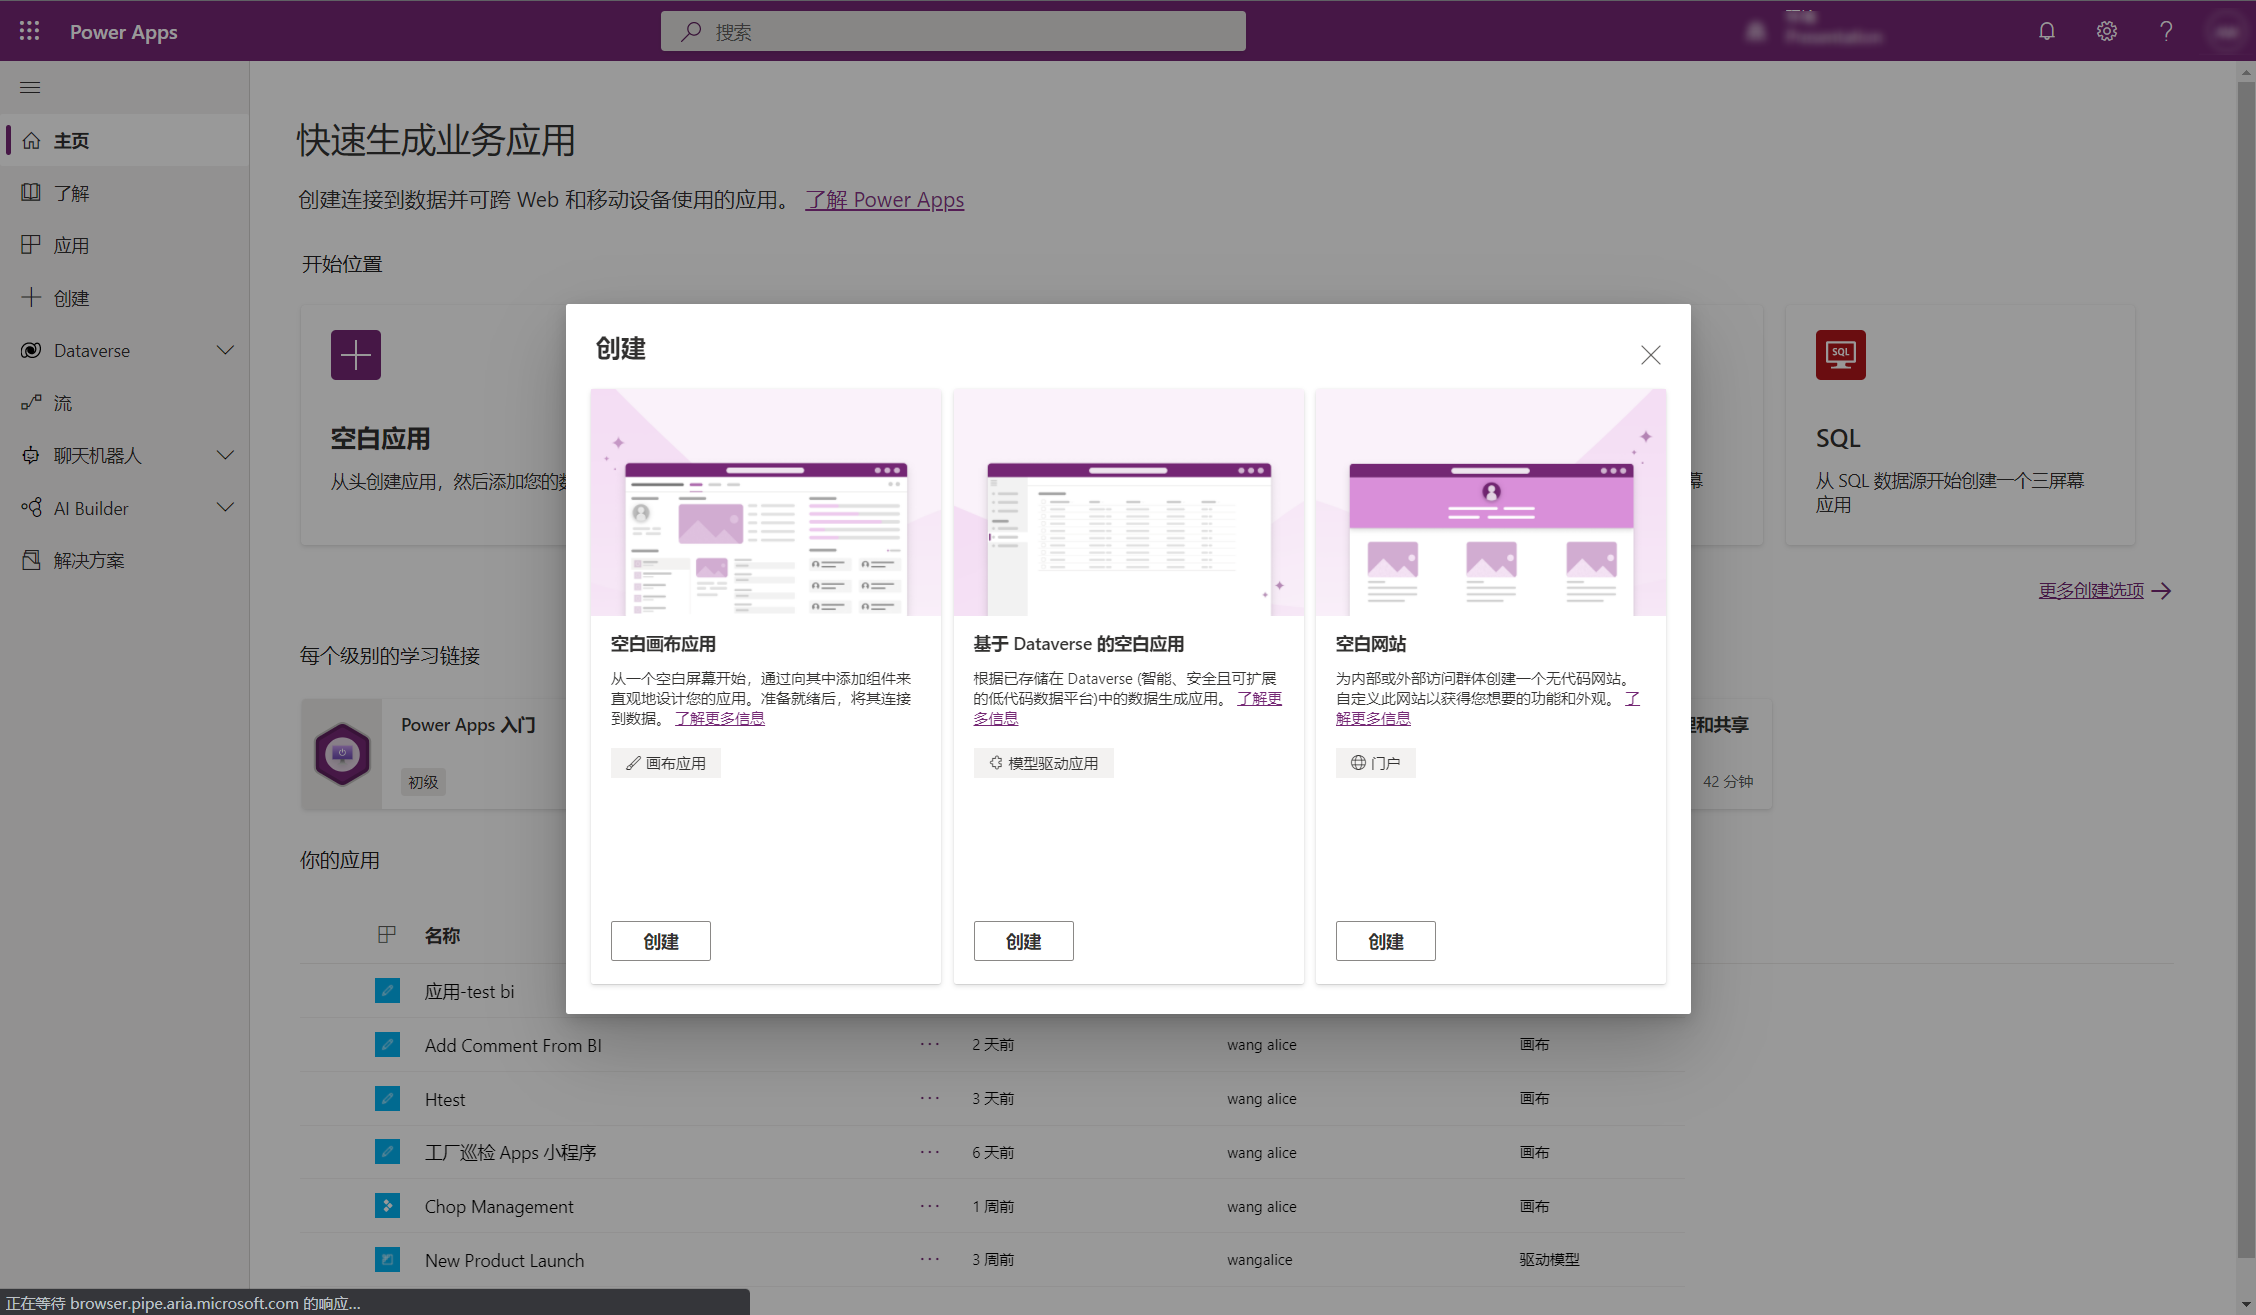The image size is (2256, 1315).
Task: Open the more options dots for Htest
Action: (930, 1098)
